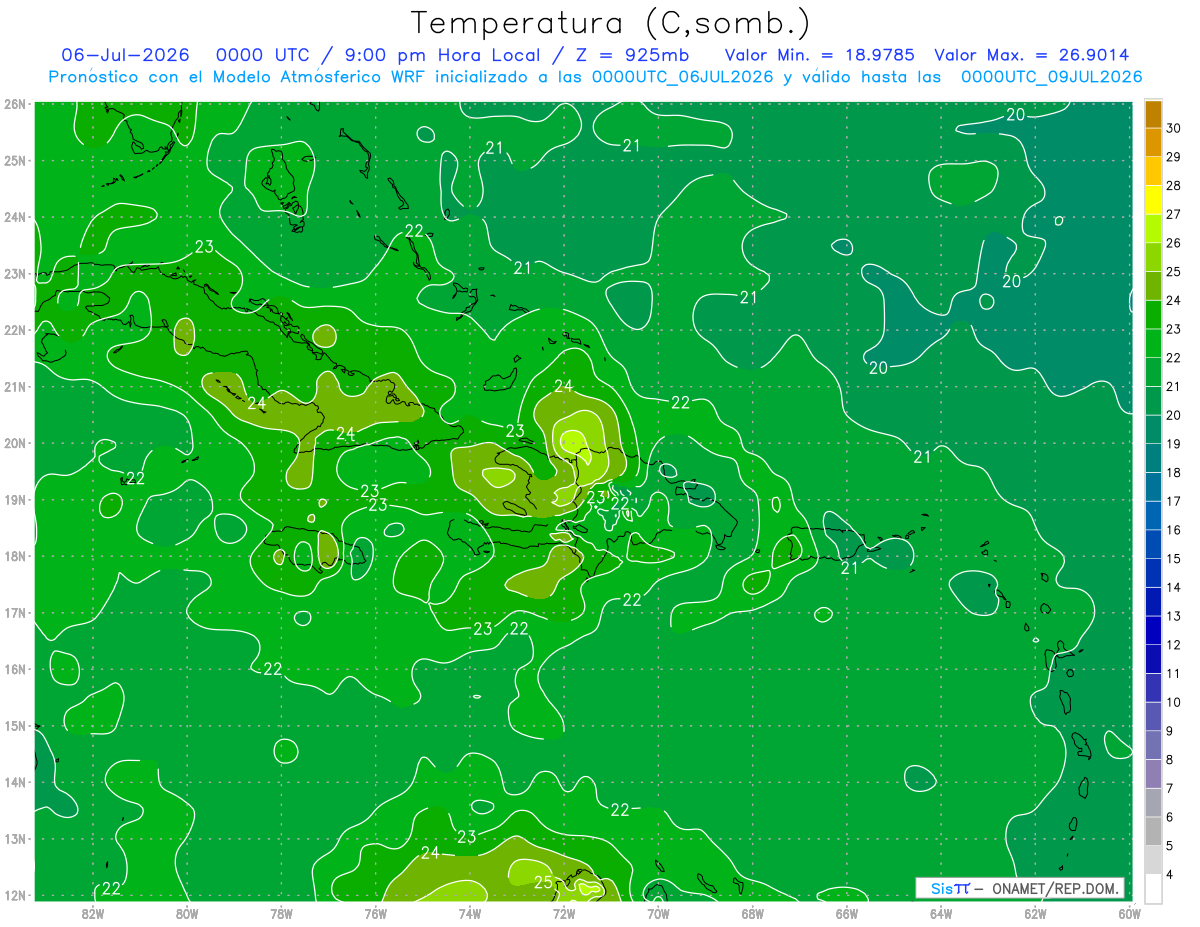
Task: Click the '60W' longitude axis label
Action: [x=1130, y=912]
